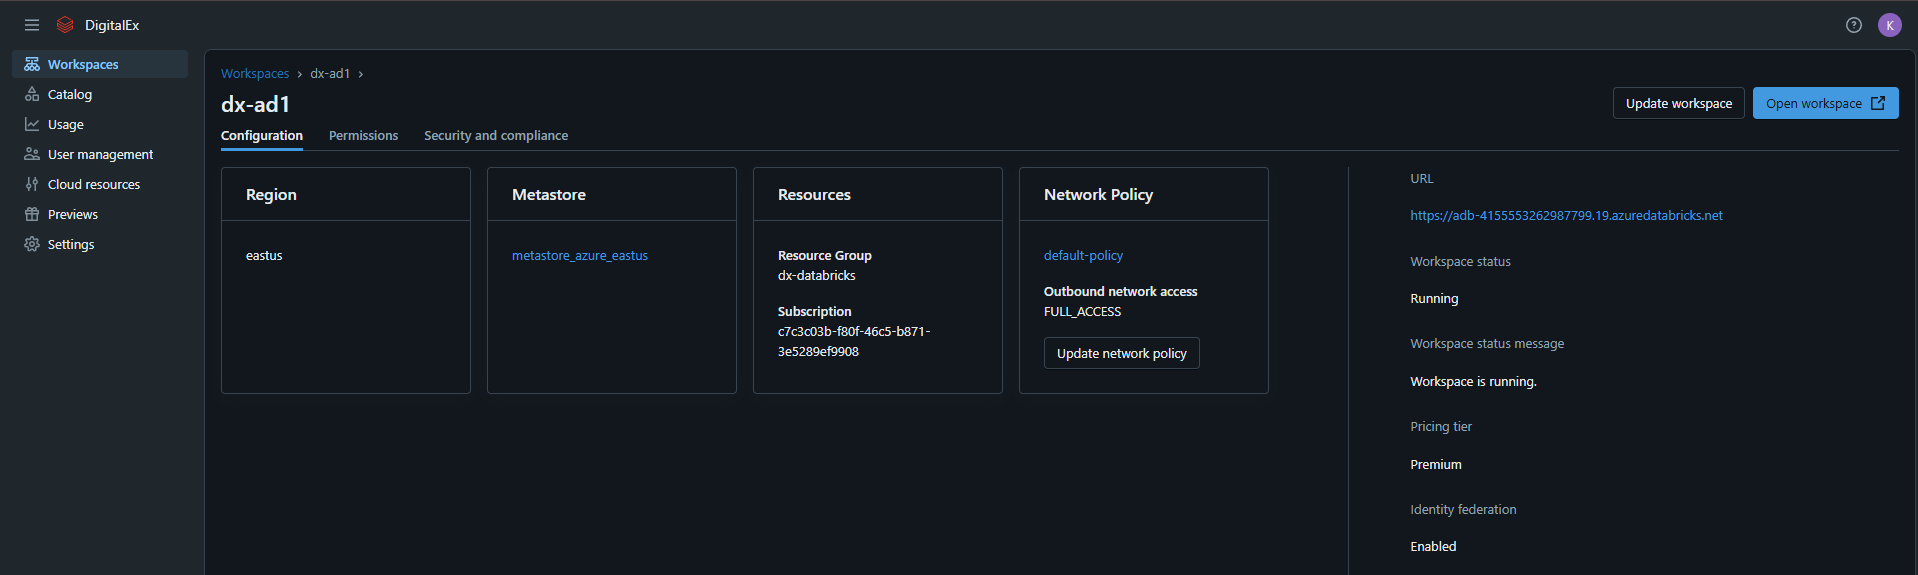Go to Workspaces via breadcrumb link
This screenshot has width=1918, height=575.
254,73
